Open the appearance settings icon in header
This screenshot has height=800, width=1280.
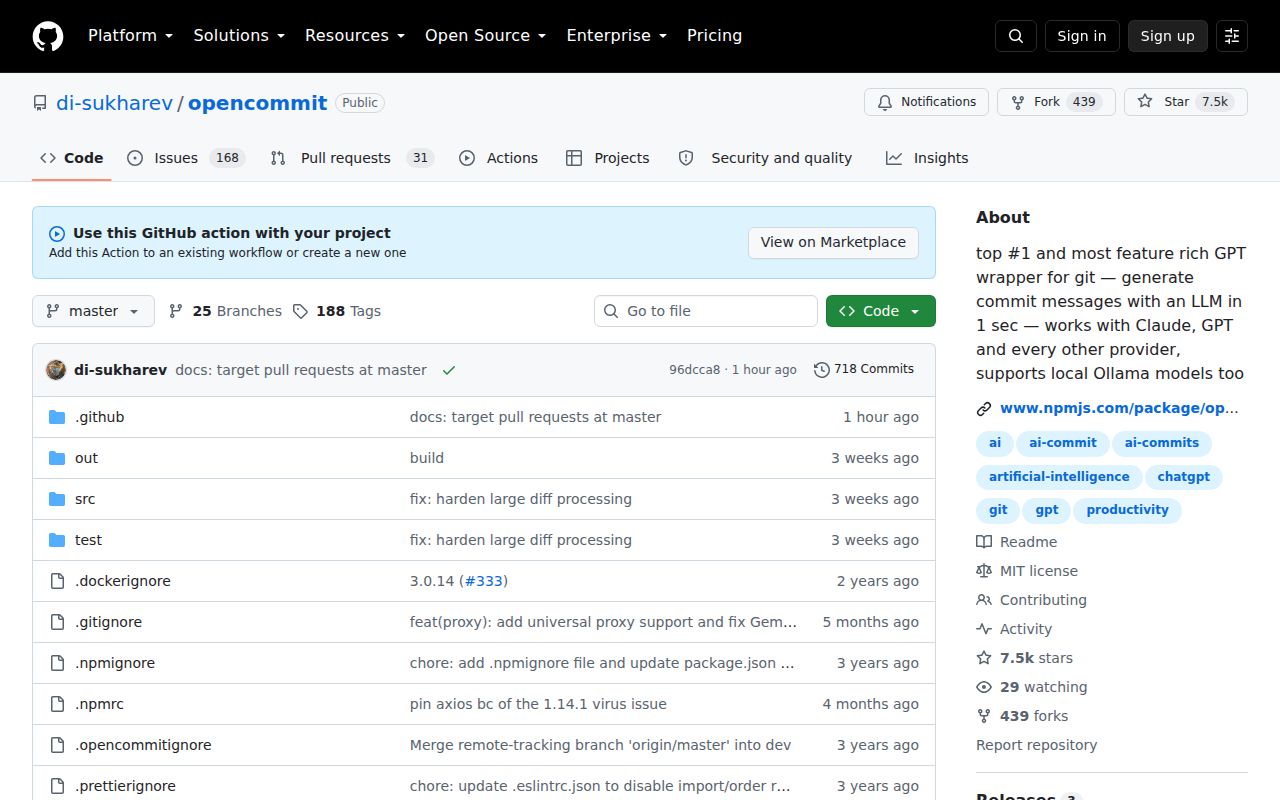point(1232,36)
